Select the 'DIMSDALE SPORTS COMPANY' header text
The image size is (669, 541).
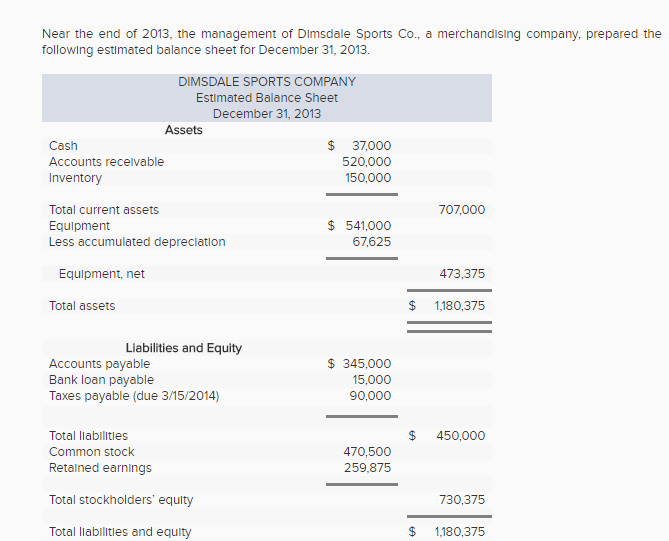tap(267, 82)
